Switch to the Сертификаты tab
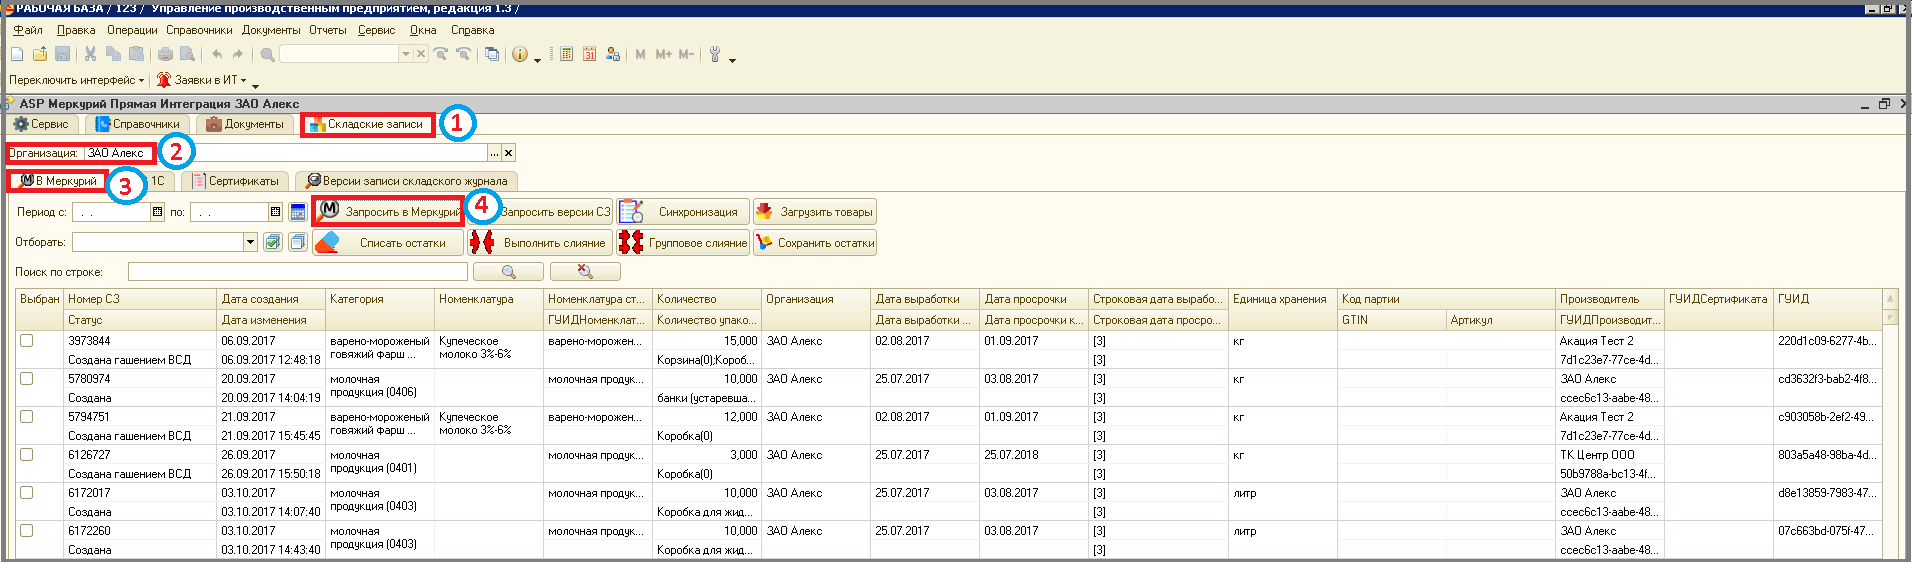Viewport: 1912px width, 562px height. point(236,181)
